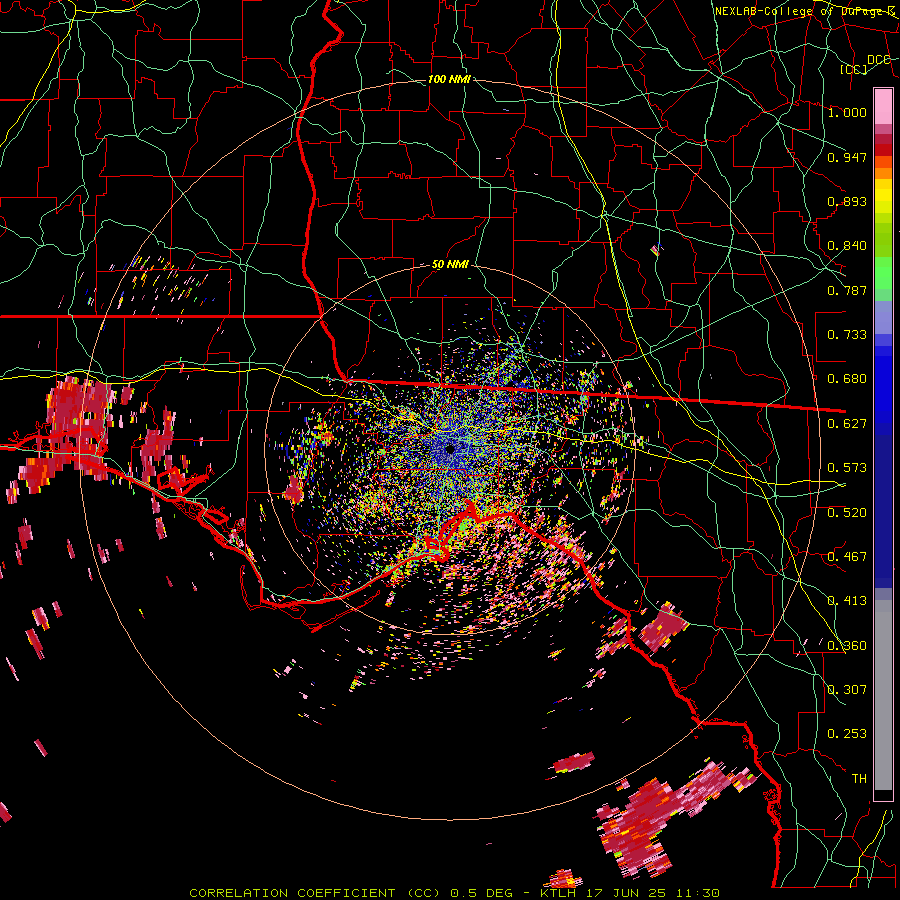Pick the gray segment of the color bar
Viewport: 900px width, 900px height.
coord(883,695)
